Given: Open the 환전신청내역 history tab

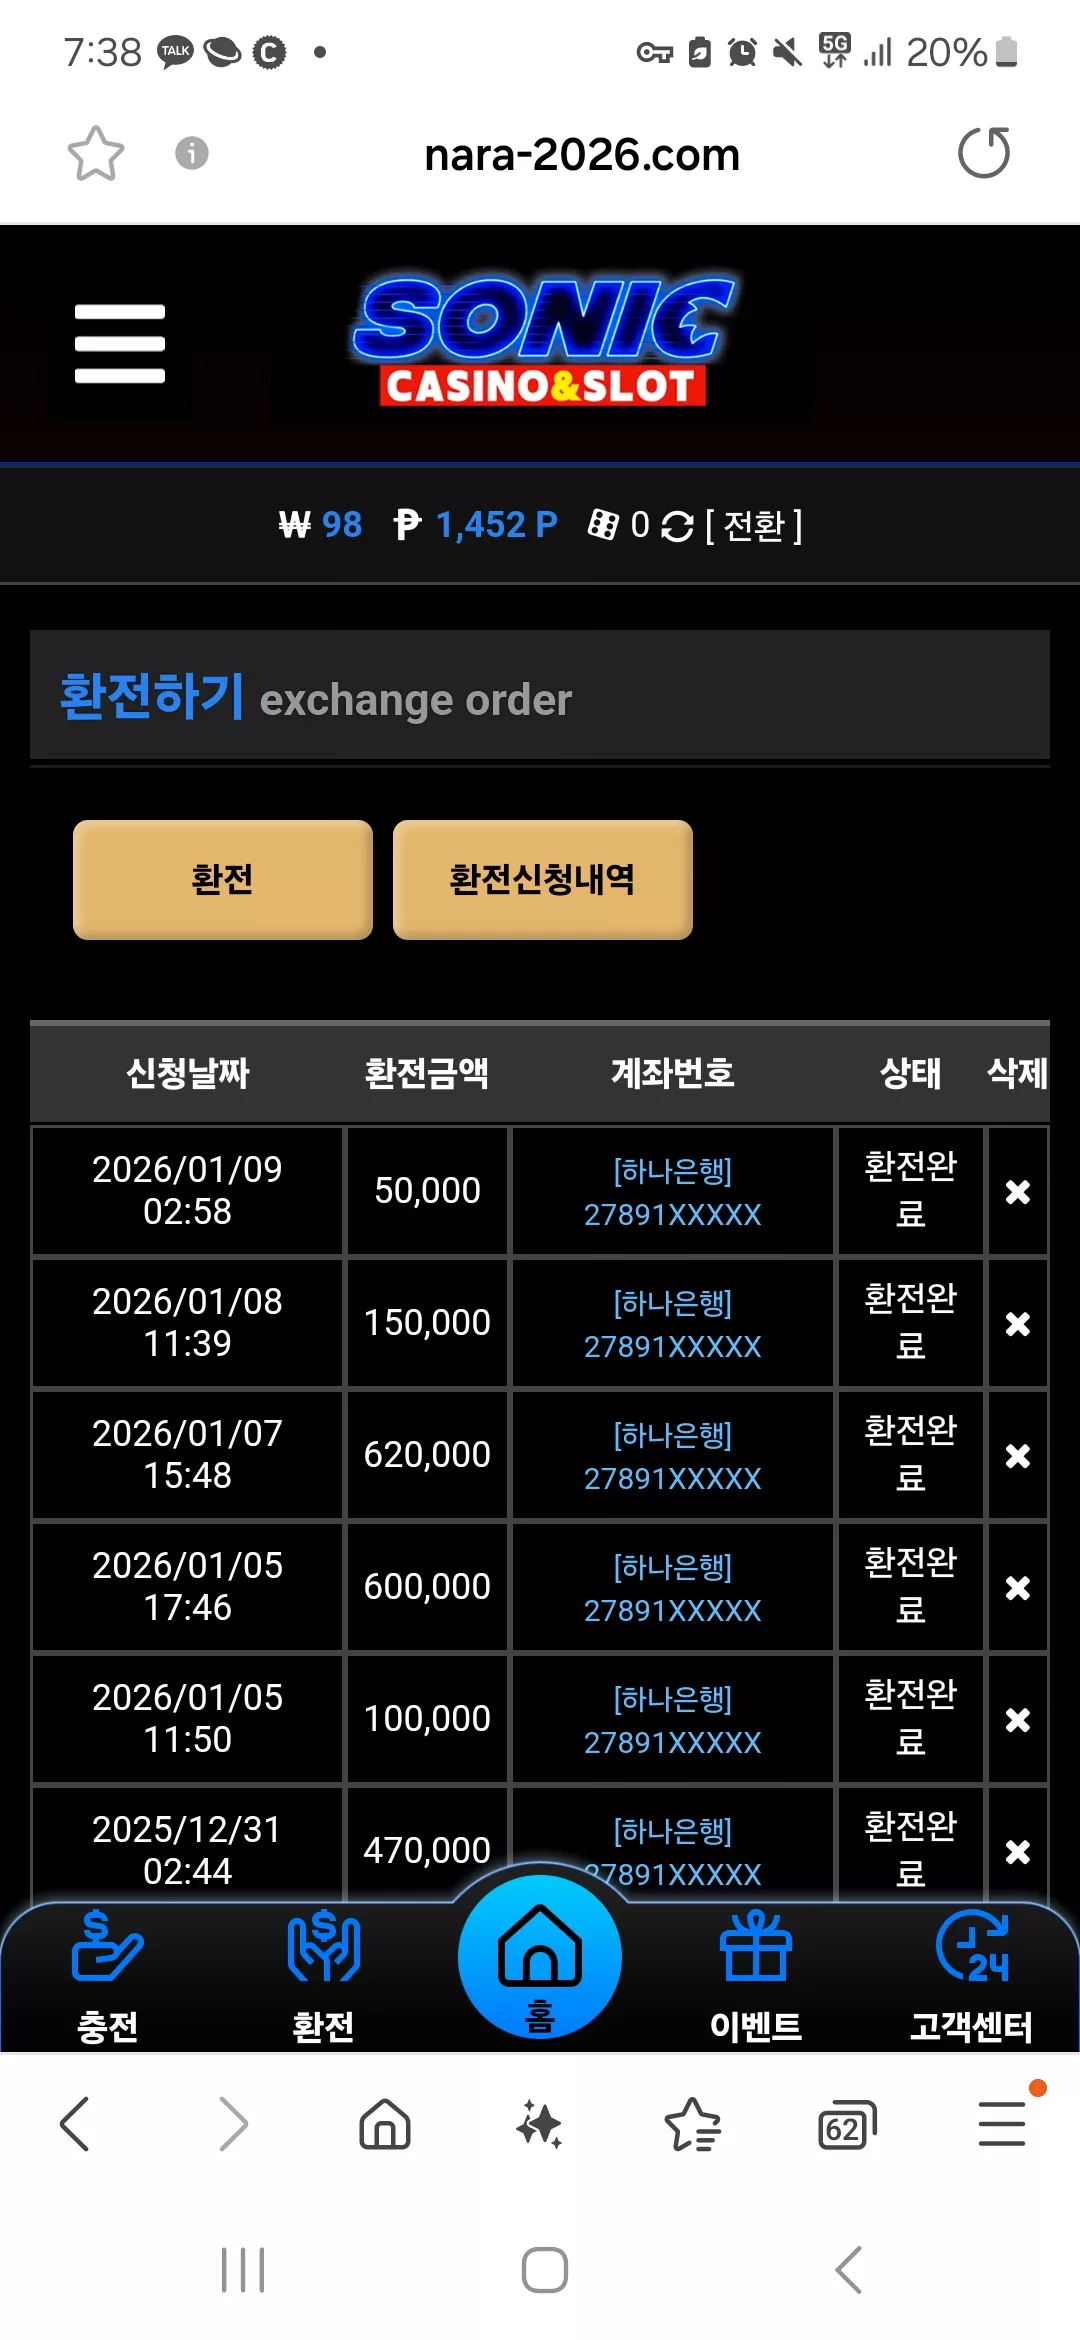Looking at the screenshot, I should pos(543,879).
